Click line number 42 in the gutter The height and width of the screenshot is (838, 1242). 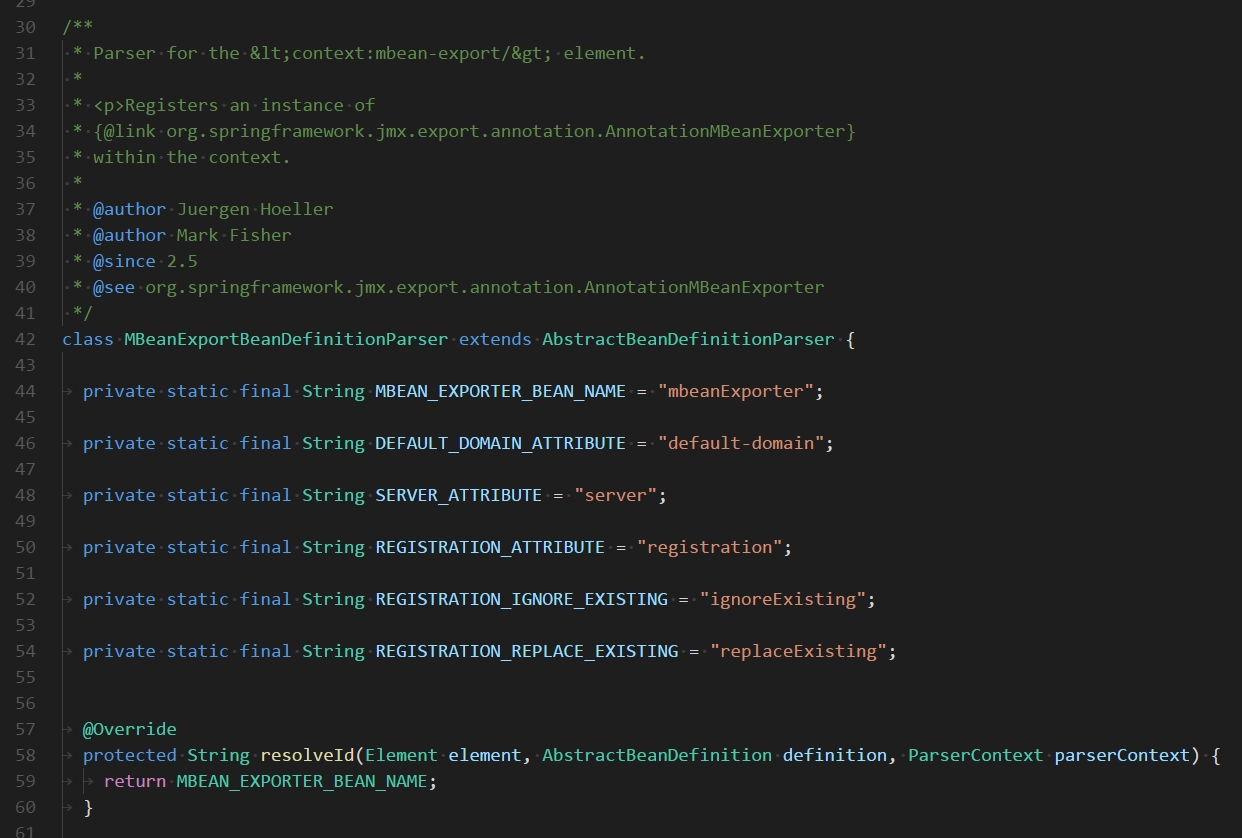(26, 339)
